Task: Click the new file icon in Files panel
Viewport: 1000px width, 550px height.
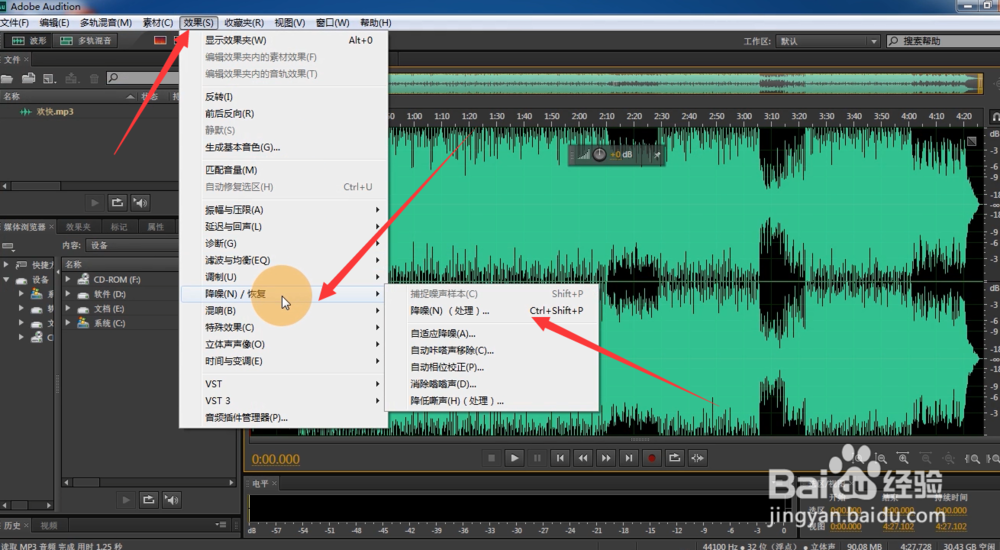Action: [x=49, y=78]
